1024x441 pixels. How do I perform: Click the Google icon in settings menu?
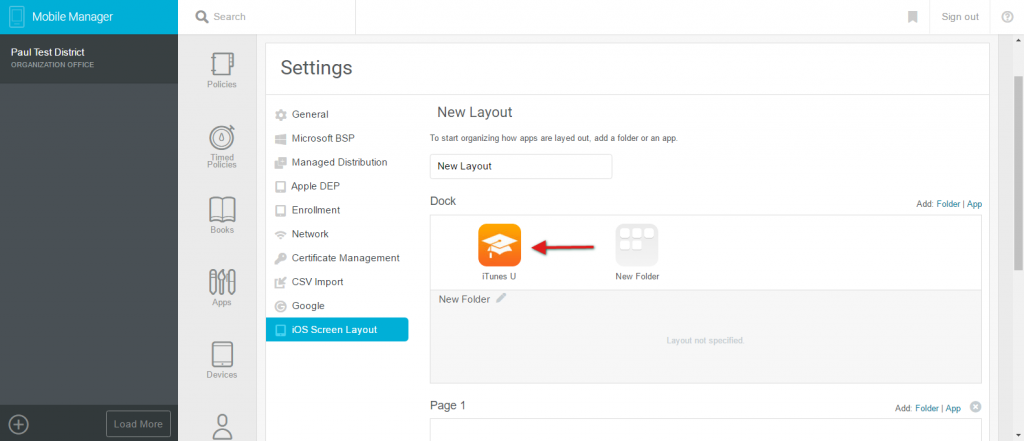281,306
